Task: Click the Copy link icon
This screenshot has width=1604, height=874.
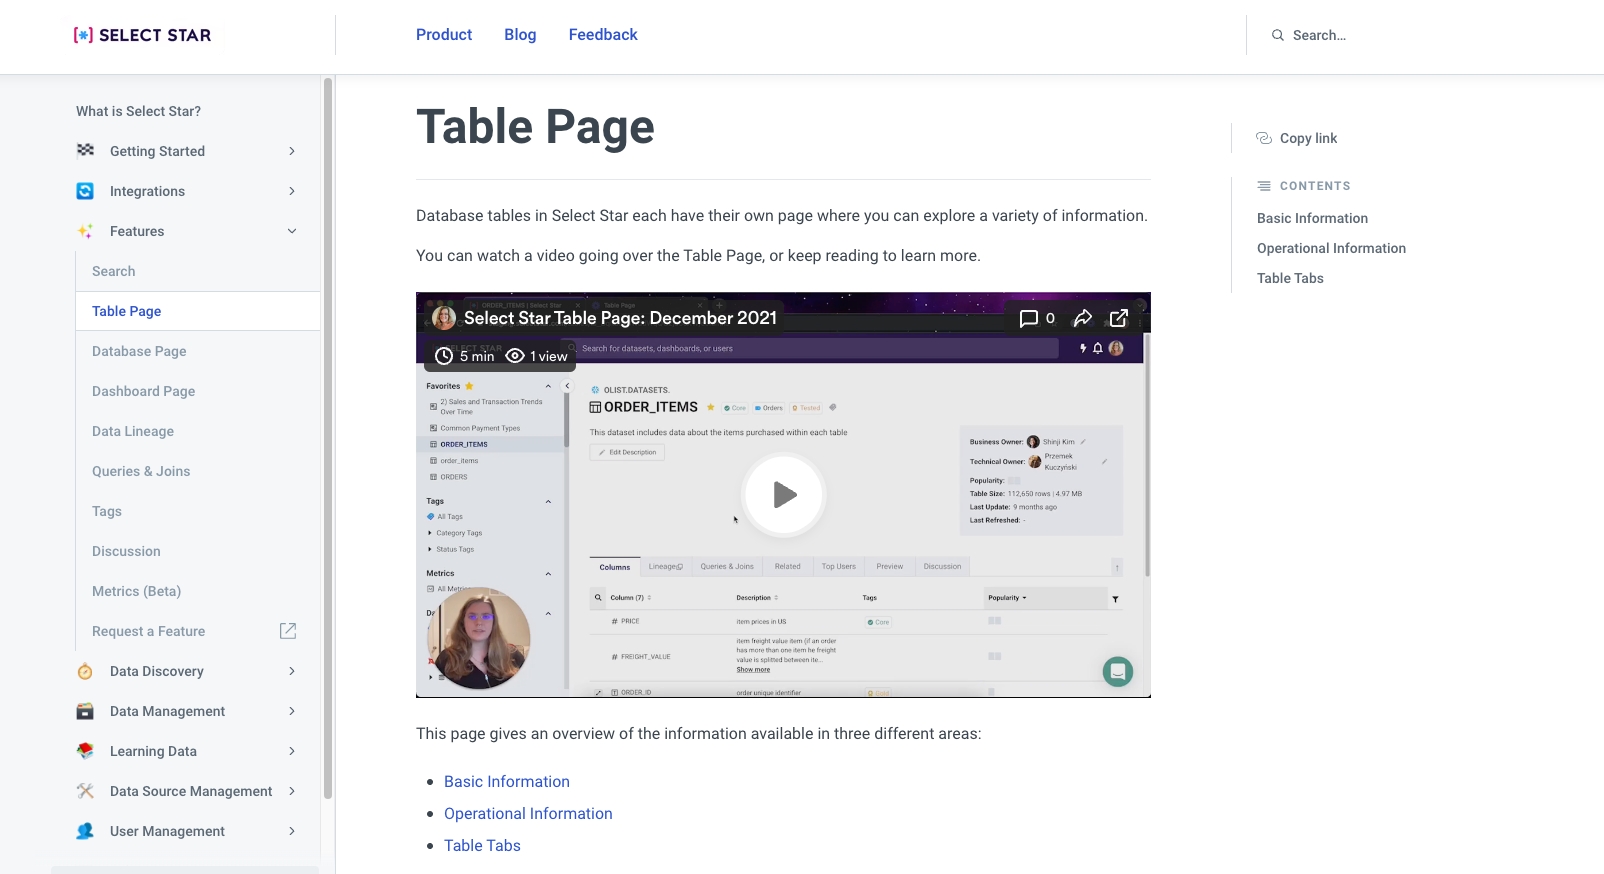Action: tap(1264, 138)
